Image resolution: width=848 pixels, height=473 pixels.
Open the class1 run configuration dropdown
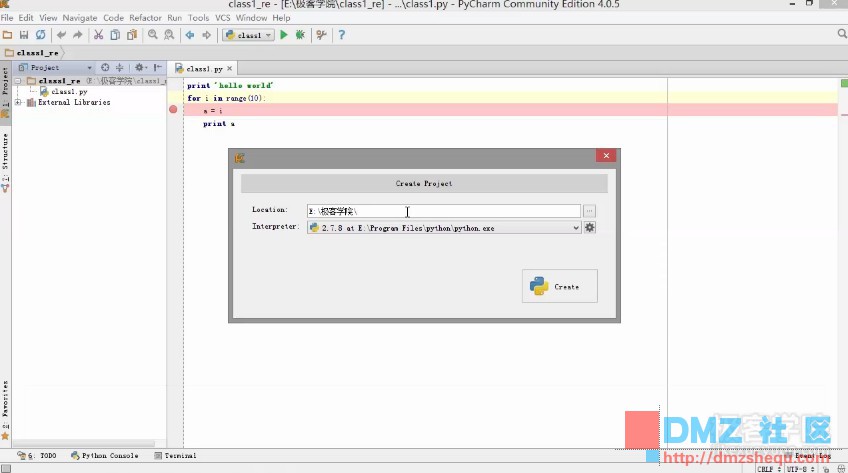click(x=249, y=35)
